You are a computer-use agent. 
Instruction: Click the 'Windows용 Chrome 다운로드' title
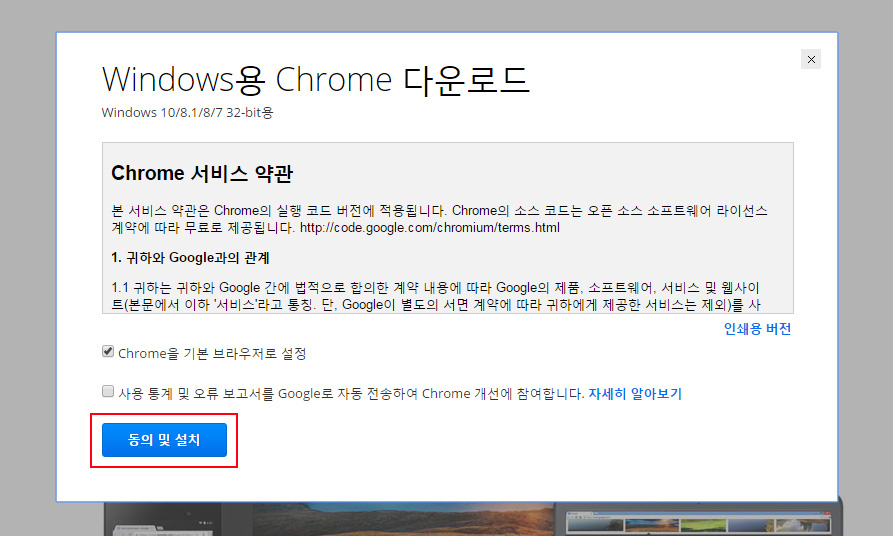(x=316, y=79)
